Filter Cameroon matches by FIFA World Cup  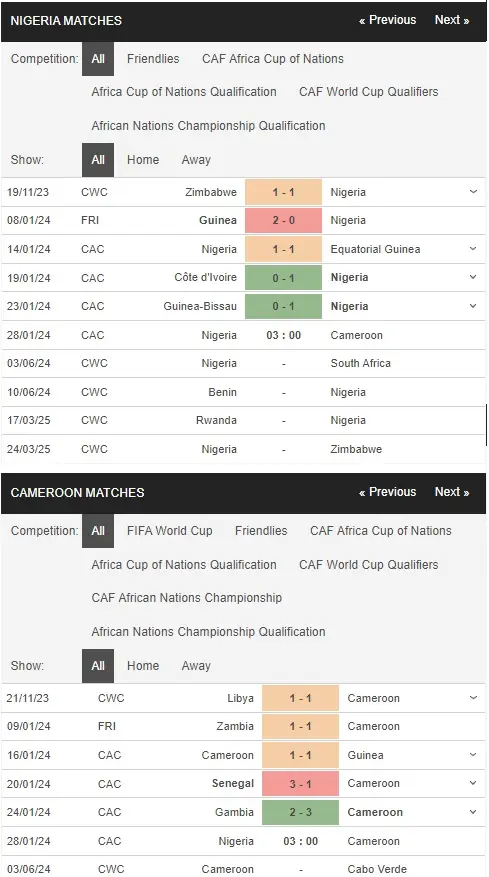pos(170,531)
